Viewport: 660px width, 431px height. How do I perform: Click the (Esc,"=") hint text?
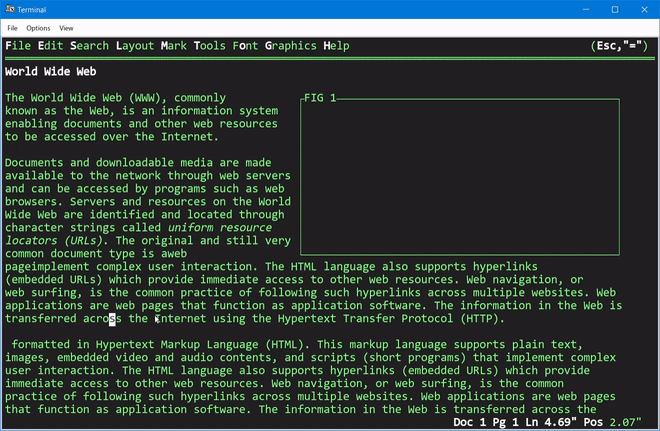(619, 45)
